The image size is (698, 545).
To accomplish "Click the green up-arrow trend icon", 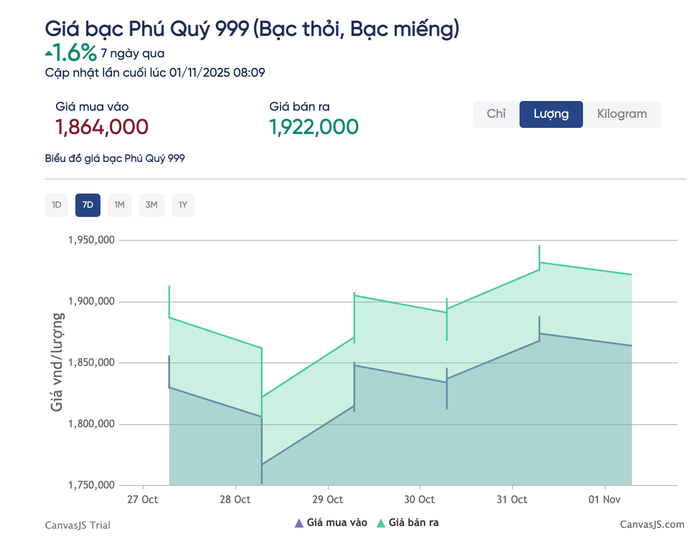I will 49,50.
